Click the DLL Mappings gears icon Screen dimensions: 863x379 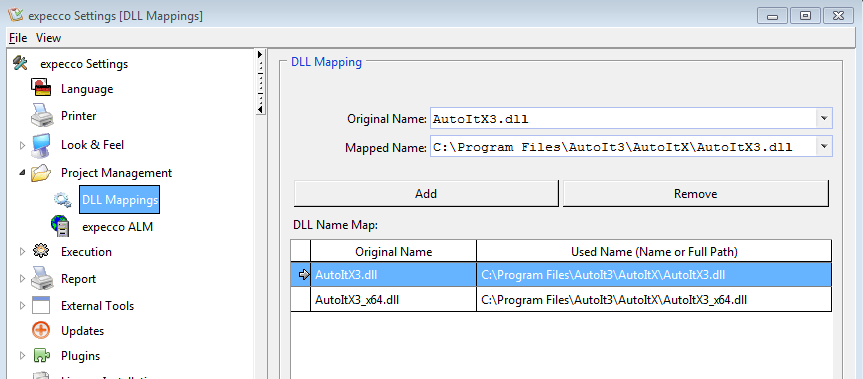point(62,200)
